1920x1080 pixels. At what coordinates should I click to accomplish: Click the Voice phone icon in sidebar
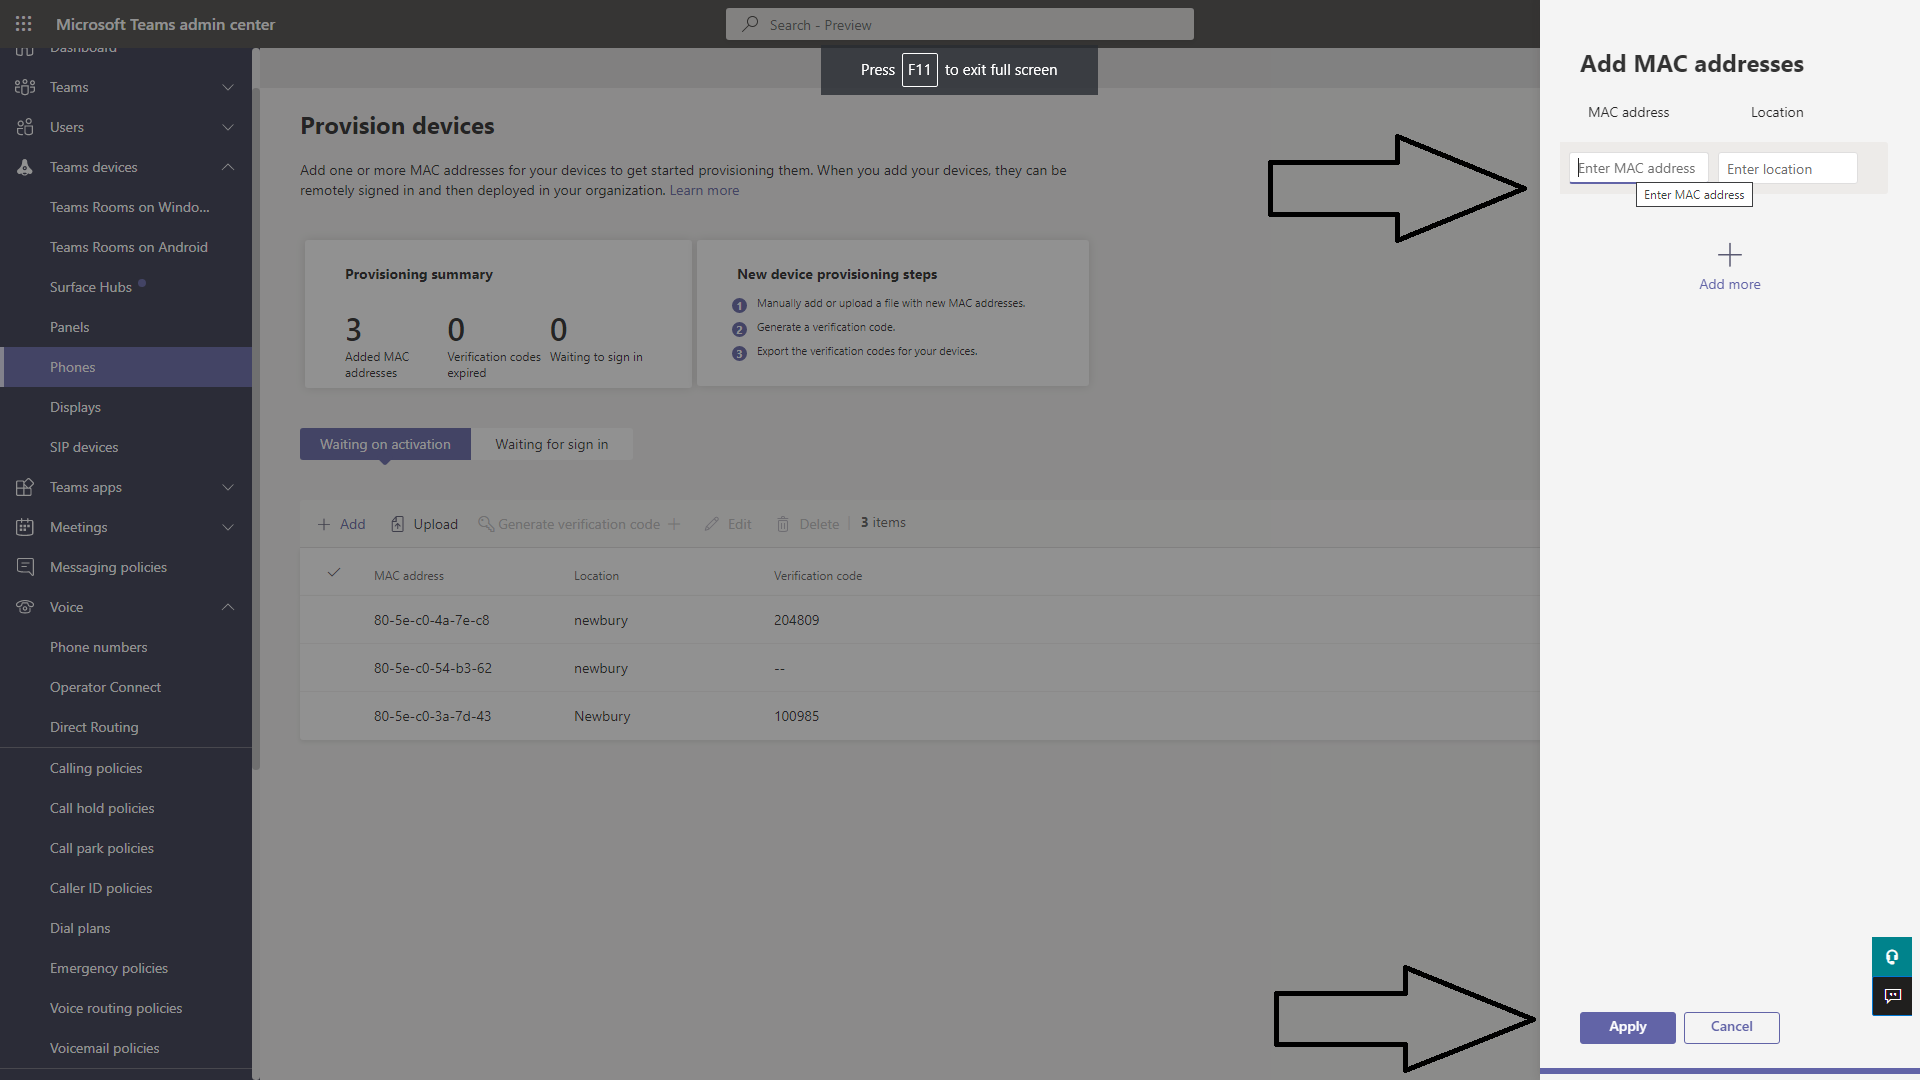click(x=25, y=608)
